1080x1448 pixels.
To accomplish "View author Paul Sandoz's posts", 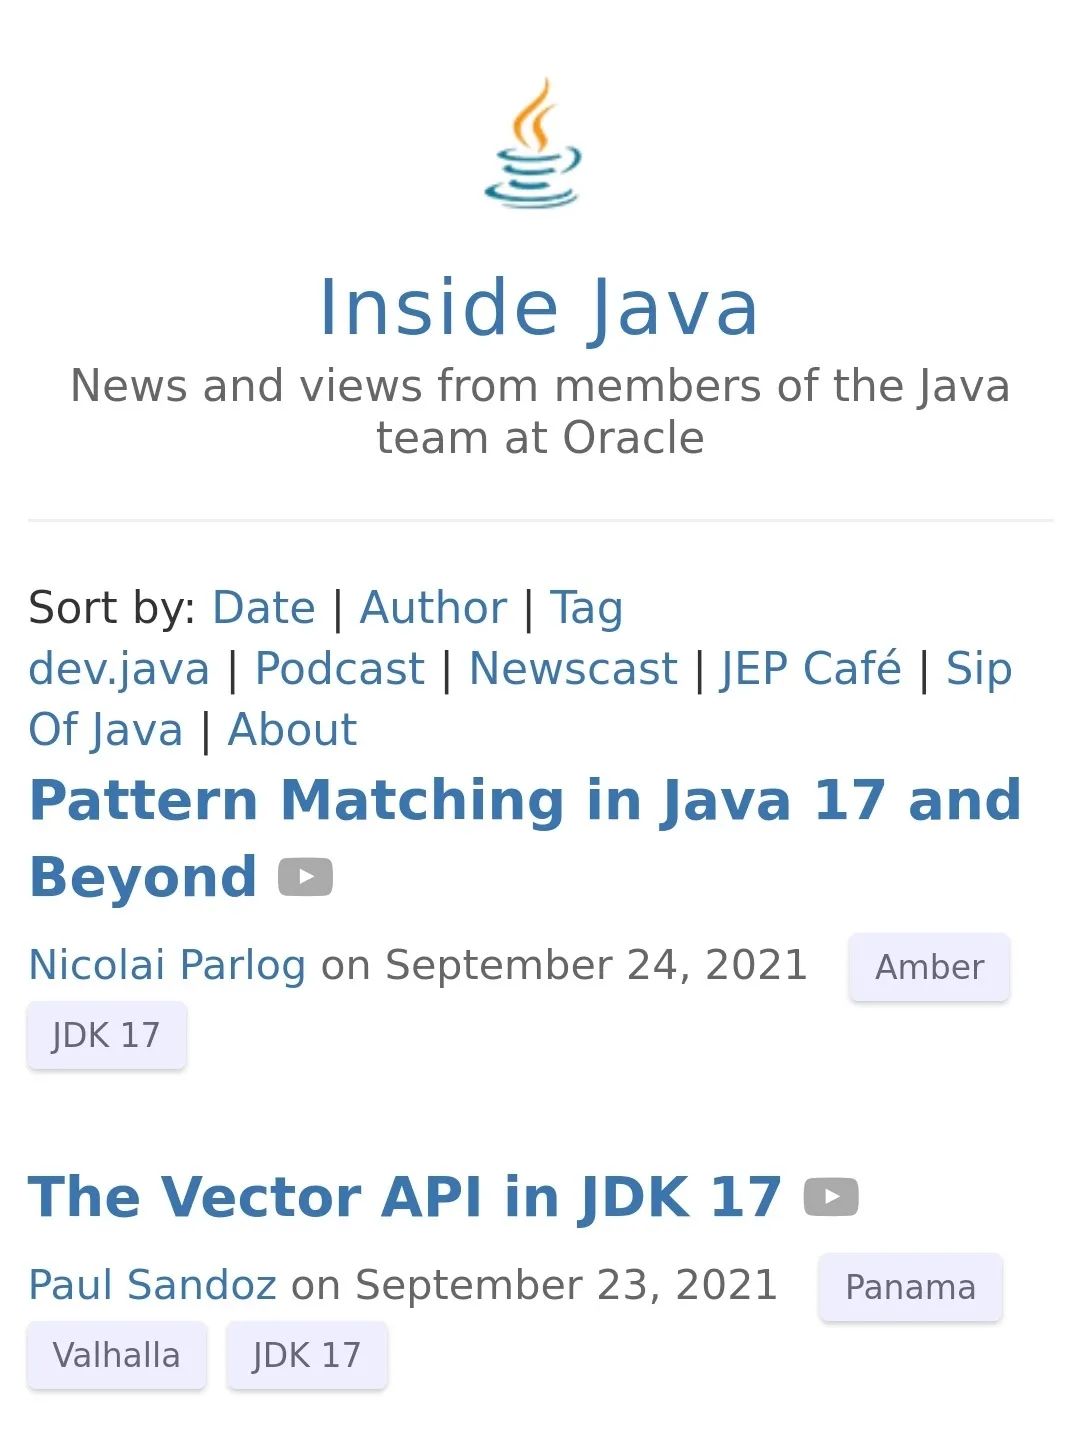I will (x=152, y=1285).
